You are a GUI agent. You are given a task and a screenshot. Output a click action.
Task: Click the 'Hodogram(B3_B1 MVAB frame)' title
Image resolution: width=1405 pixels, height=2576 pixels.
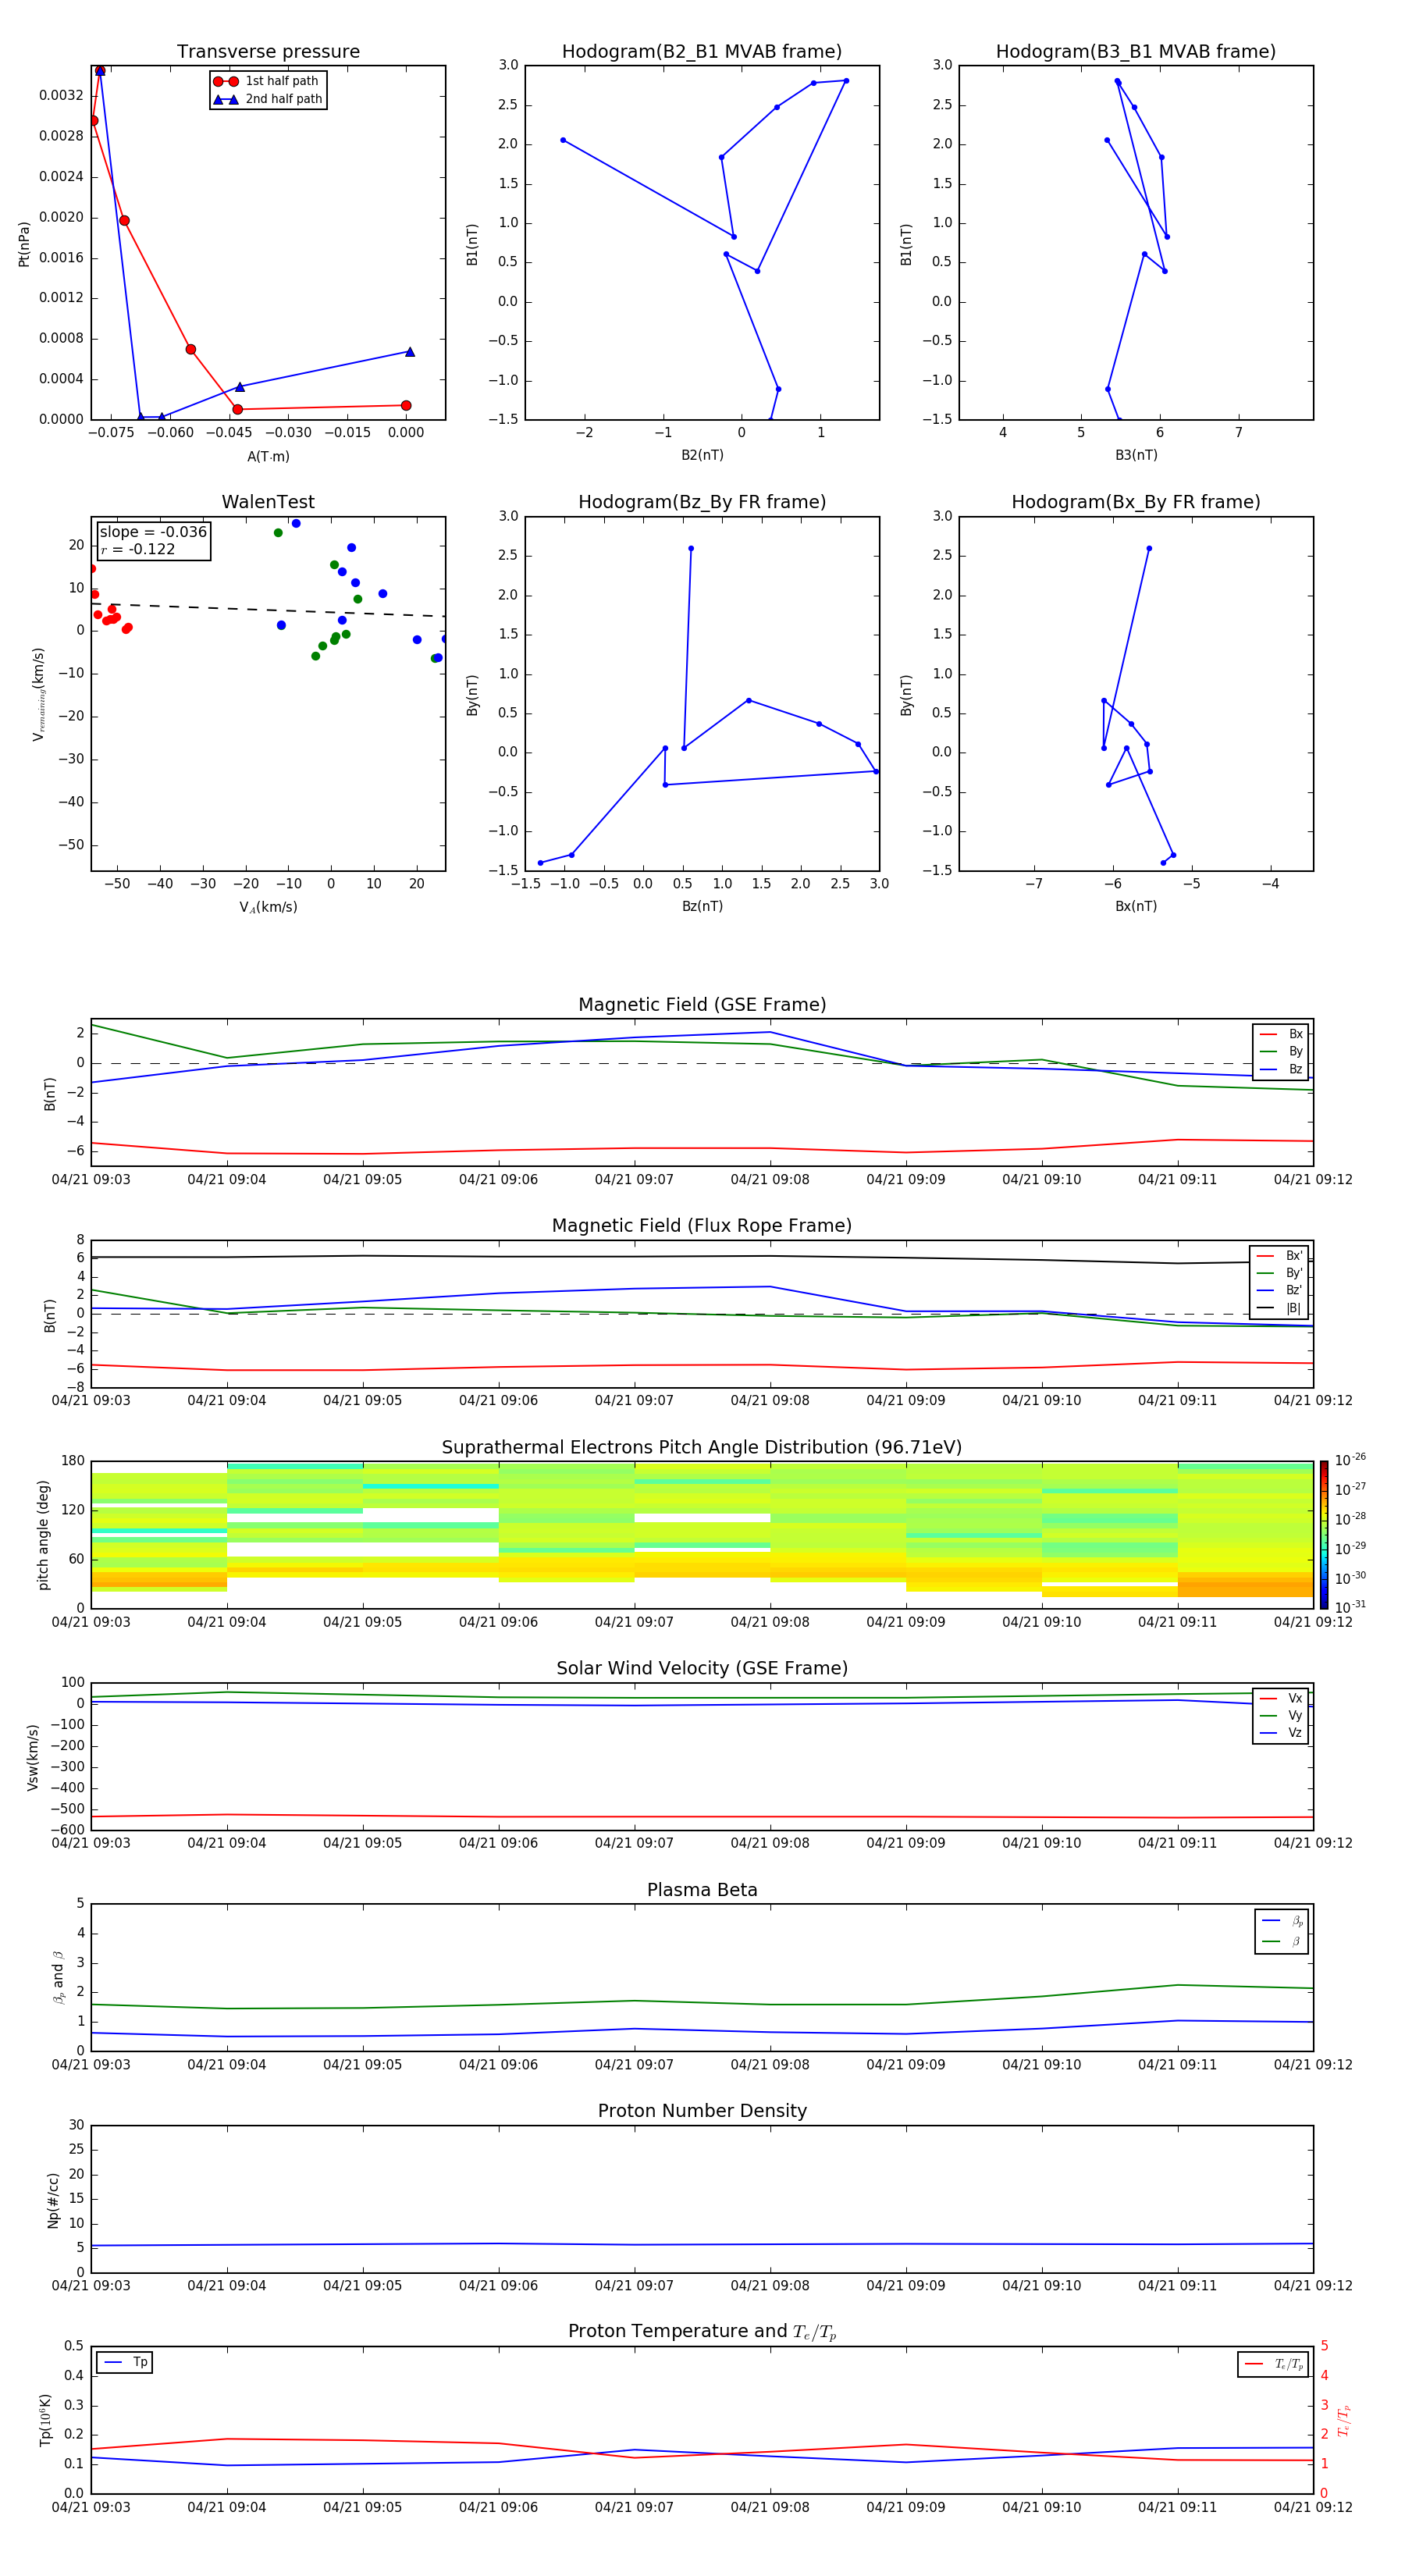tap(1136, 52)
